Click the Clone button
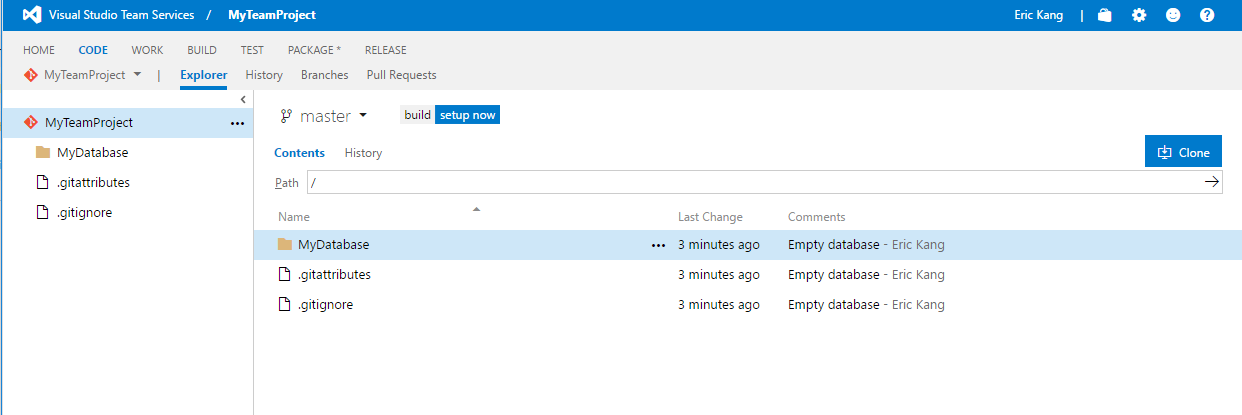This screenshot has height=415, width=1242. tap(1183, 152)
